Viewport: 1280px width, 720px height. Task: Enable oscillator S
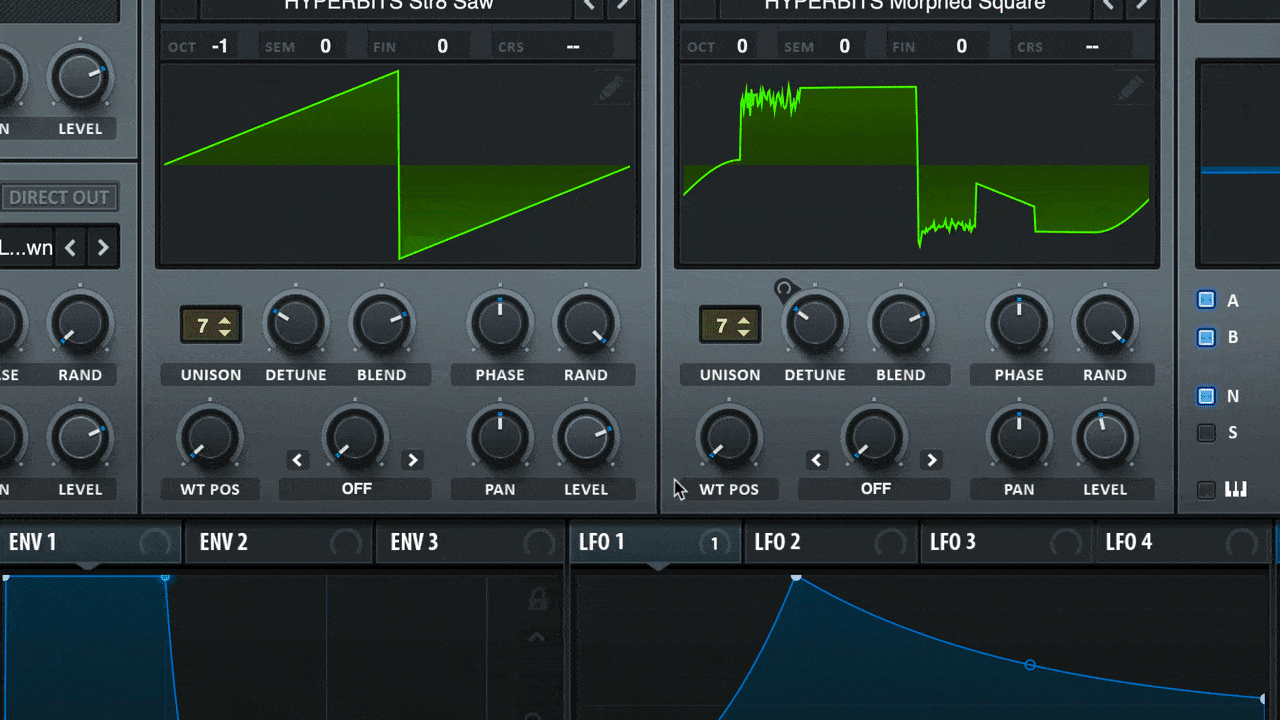tap(1206, 432)
